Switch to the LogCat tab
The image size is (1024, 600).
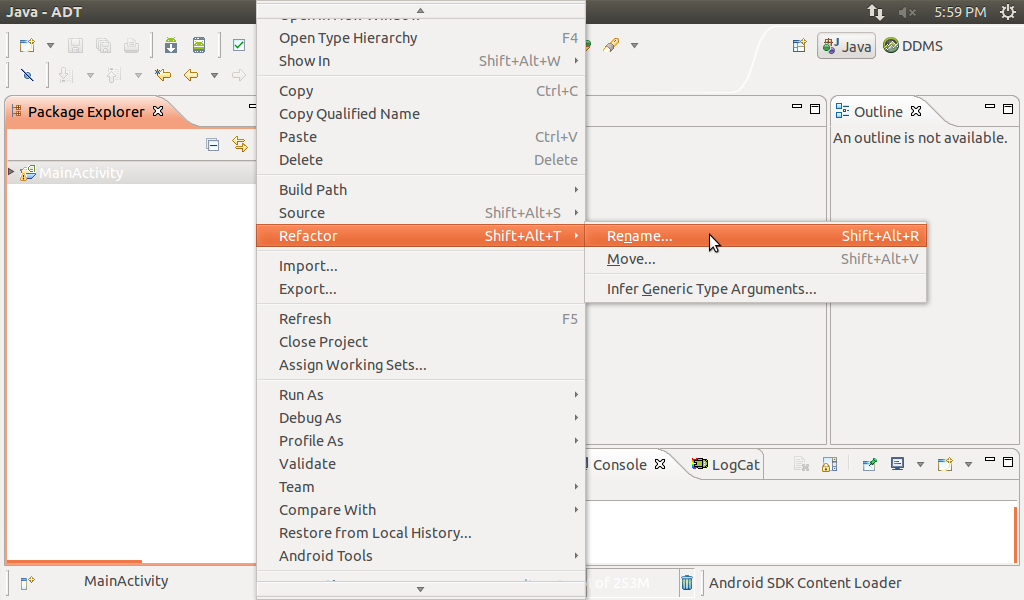tap(726, 464)
